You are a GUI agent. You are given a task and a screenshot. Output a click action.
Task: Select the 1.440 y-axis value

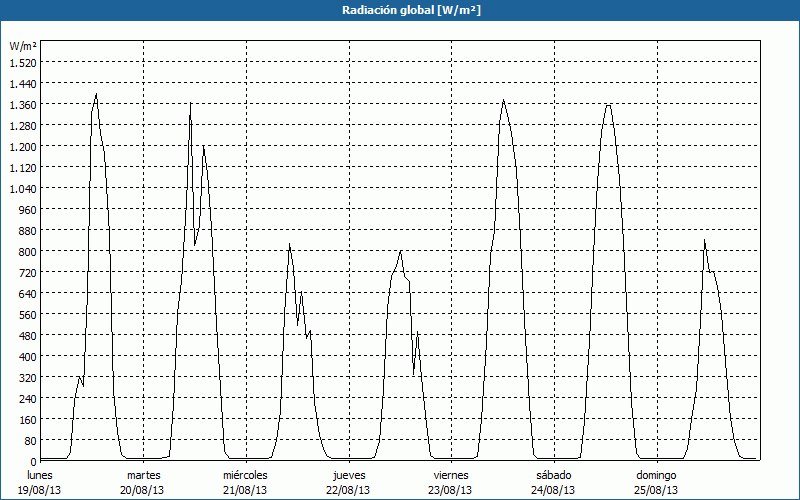tap(23, 83)
